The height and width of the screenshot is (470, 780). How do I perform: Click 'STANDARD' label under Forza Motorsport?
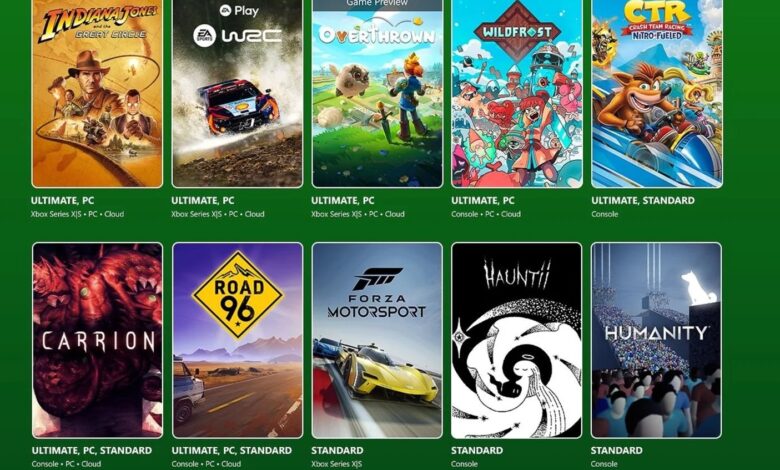click(x=337, y=451)
